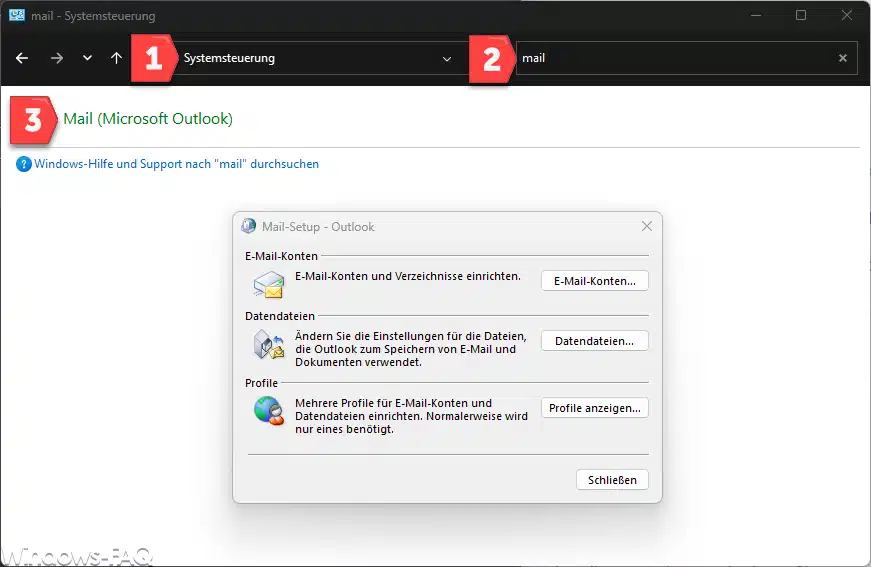
Task: Close the Systemsteuerung window
Action: point(846,15)
